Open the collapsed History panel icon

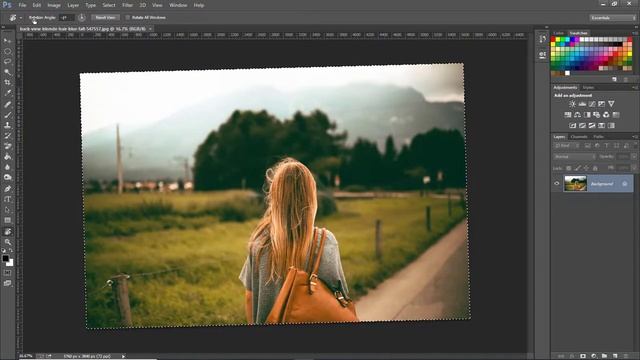[x=542, y=39]
